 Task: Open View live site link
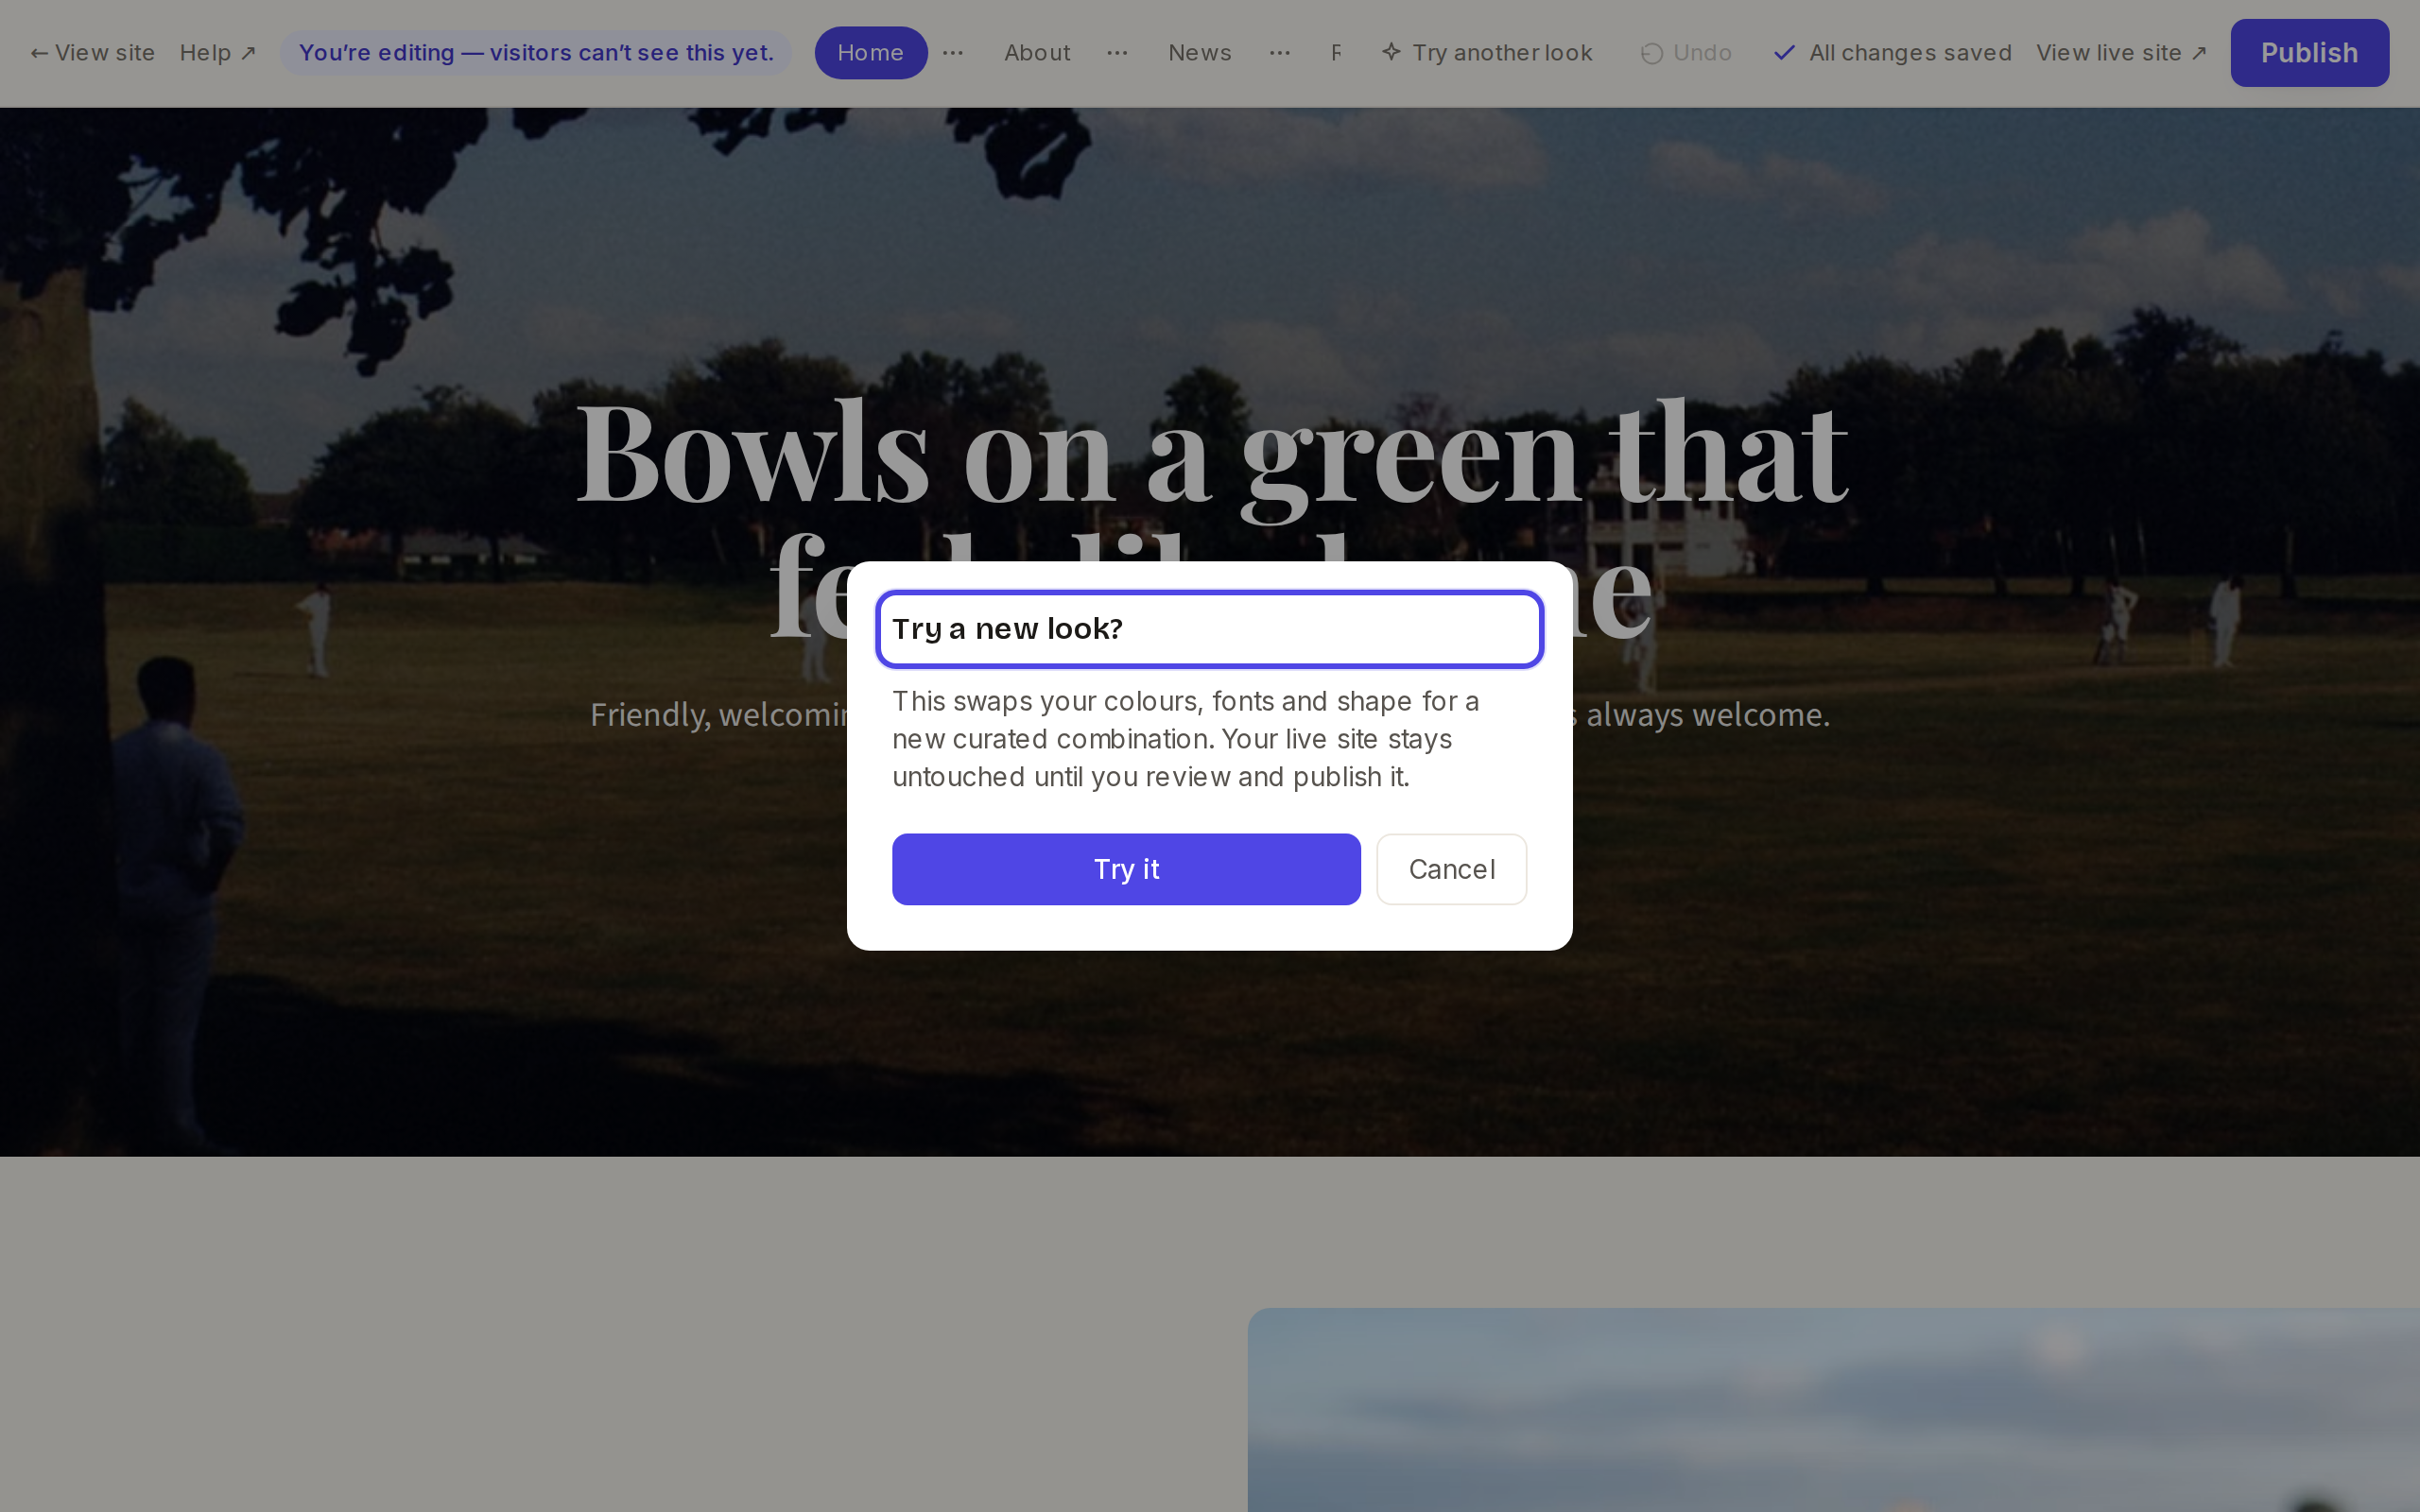coord(2121,53)
